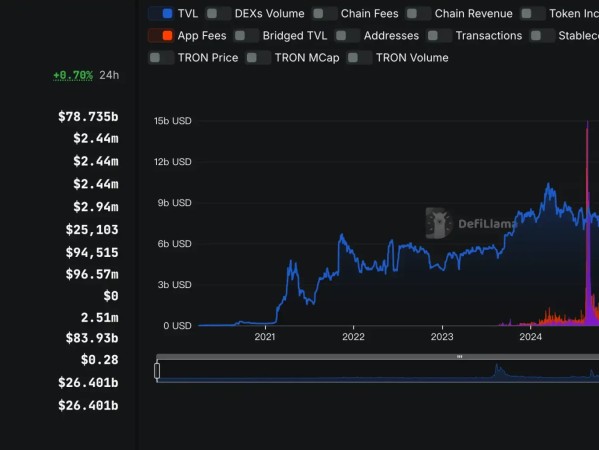This screenshot has width=599, height=450.
Task: Enable the DEXs Volume toggle
Action: 218,14
